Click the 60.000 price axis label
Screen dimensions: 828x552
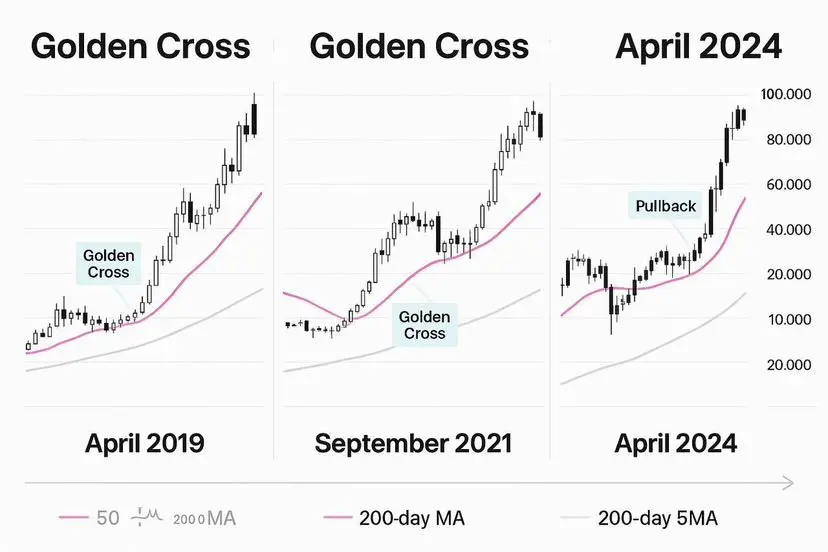pyautogui.click(x=785, y=185)
